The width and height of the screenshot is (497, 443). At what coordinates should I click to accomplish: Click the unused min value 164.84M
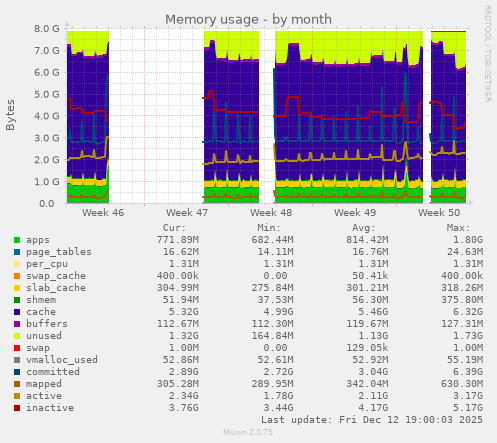272,336
